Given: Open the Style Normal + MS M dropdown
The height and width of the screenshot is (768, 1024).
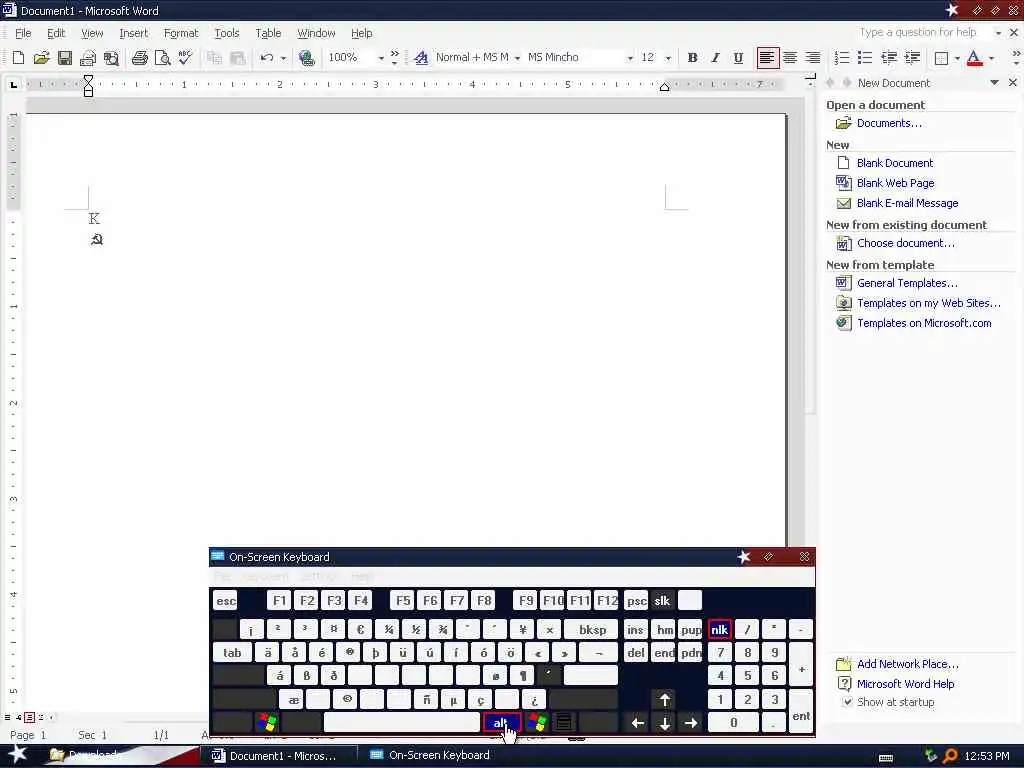Looking at the screenshot, I should [517, 58].
